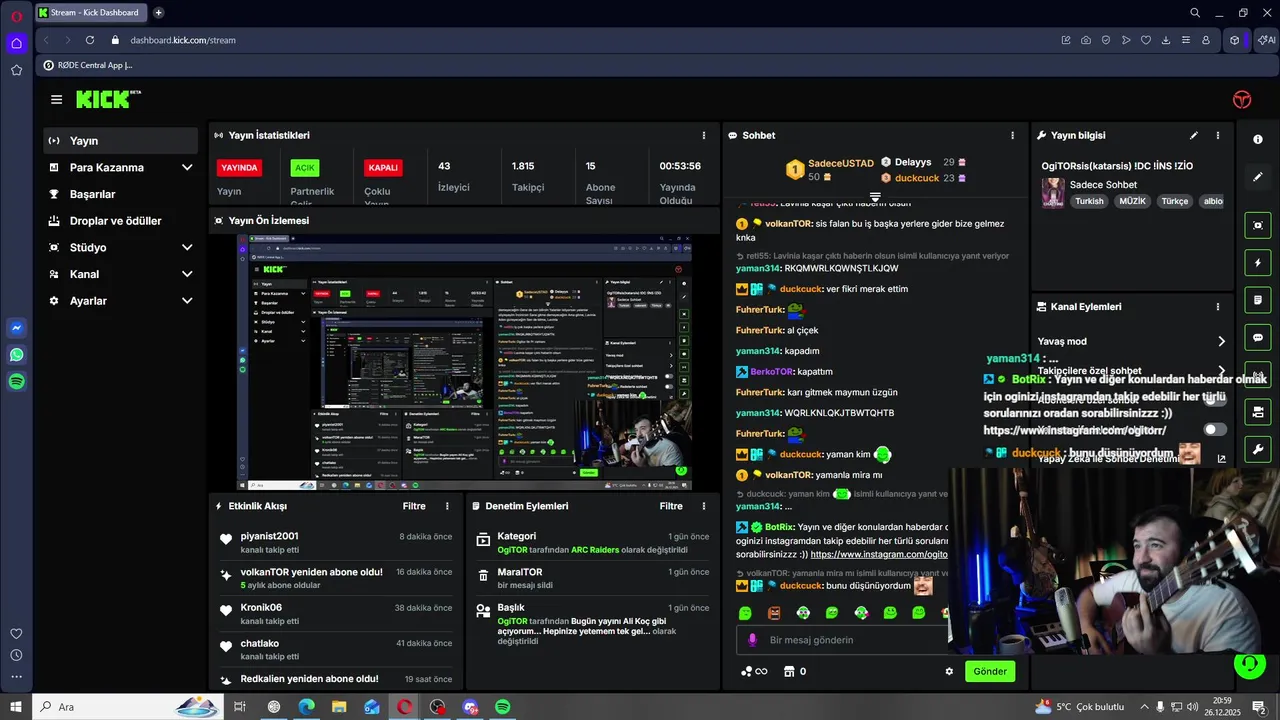
Task: Open the hamburger menu beside the Kick logo
Action: click(x=56, y=100)
